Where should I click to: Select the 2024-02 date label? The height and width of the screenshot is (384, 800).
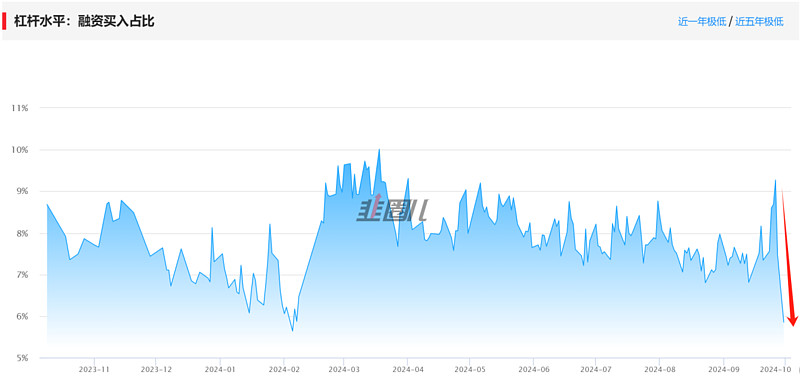(x=284, y=368)
